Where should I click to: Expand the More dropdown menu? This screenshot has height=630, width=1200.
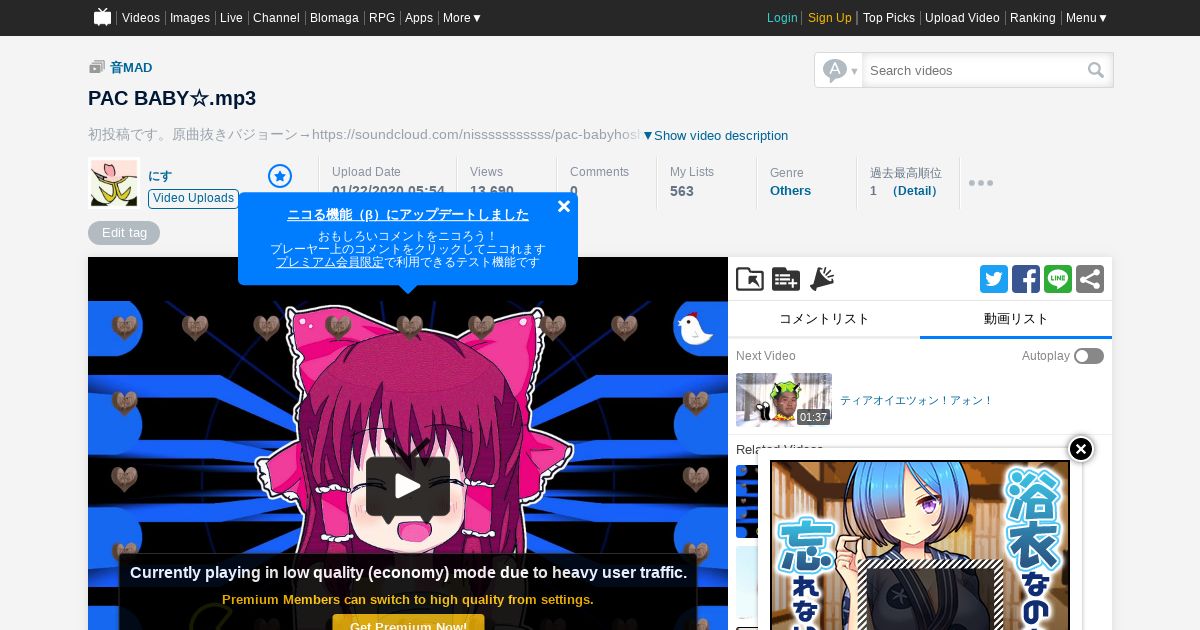coord(462,18)
